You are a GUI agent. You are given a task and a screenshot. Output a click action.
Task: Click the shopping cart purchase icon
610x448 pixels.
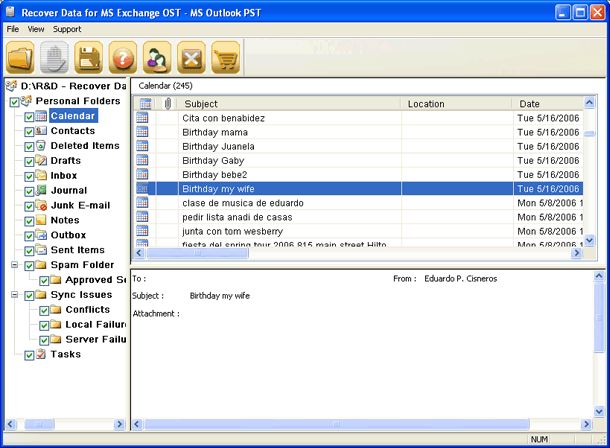tap(226, 58)
